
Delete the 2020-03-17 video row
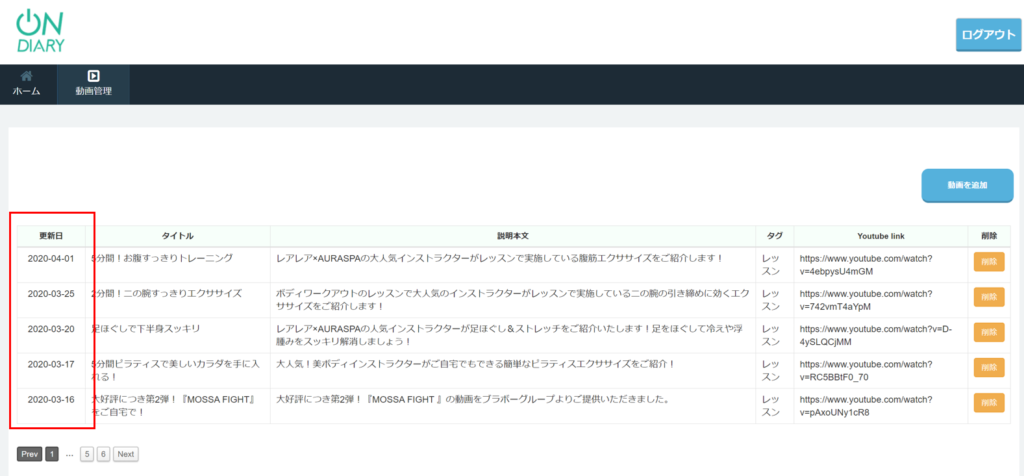988,367
